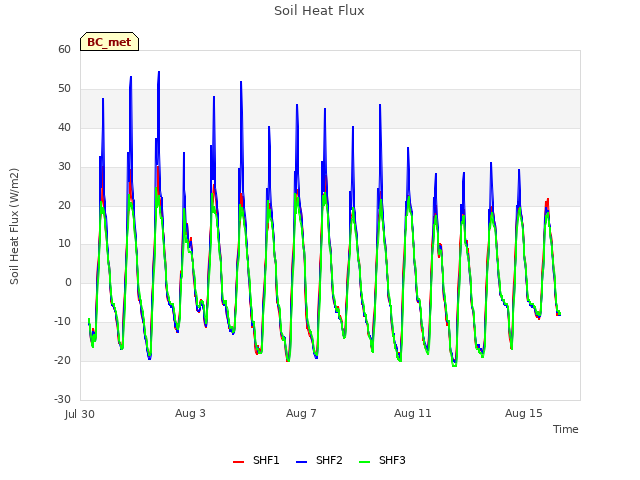
Task: Click the 'Jul 30' x-axis tick label
Action: coord(80,414)
